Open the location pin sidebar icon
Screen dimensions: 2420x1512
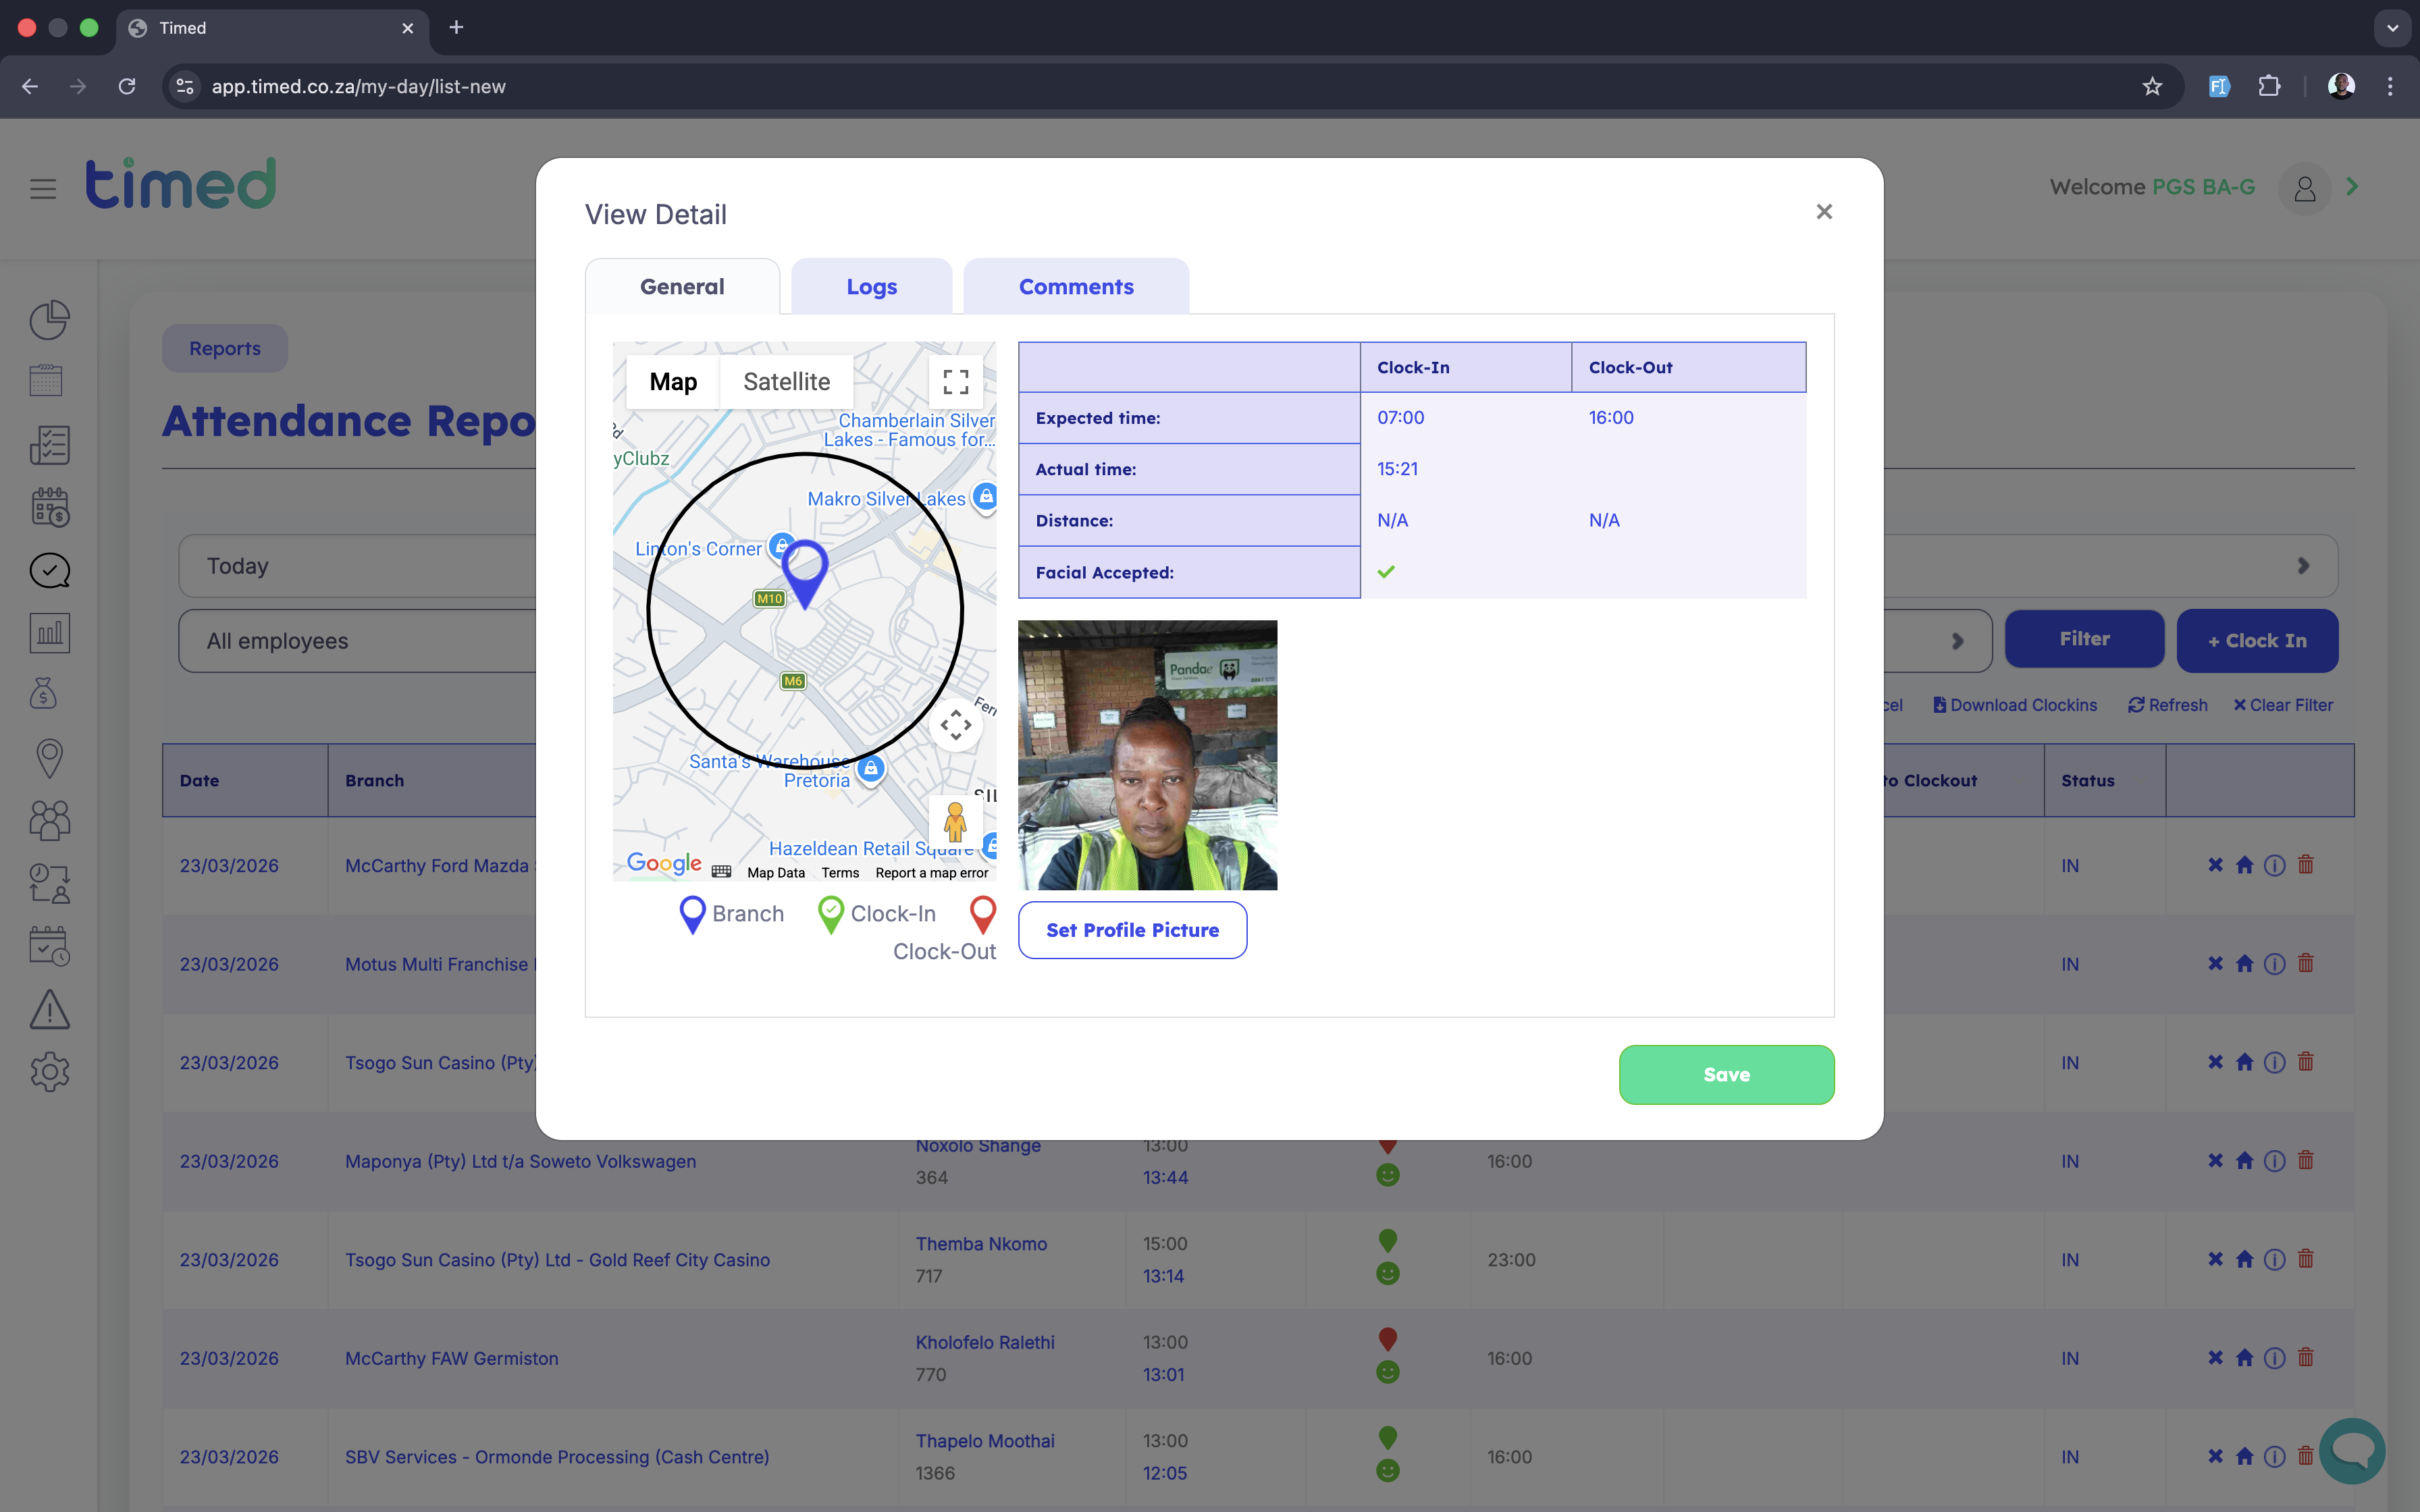click(49, 758)
